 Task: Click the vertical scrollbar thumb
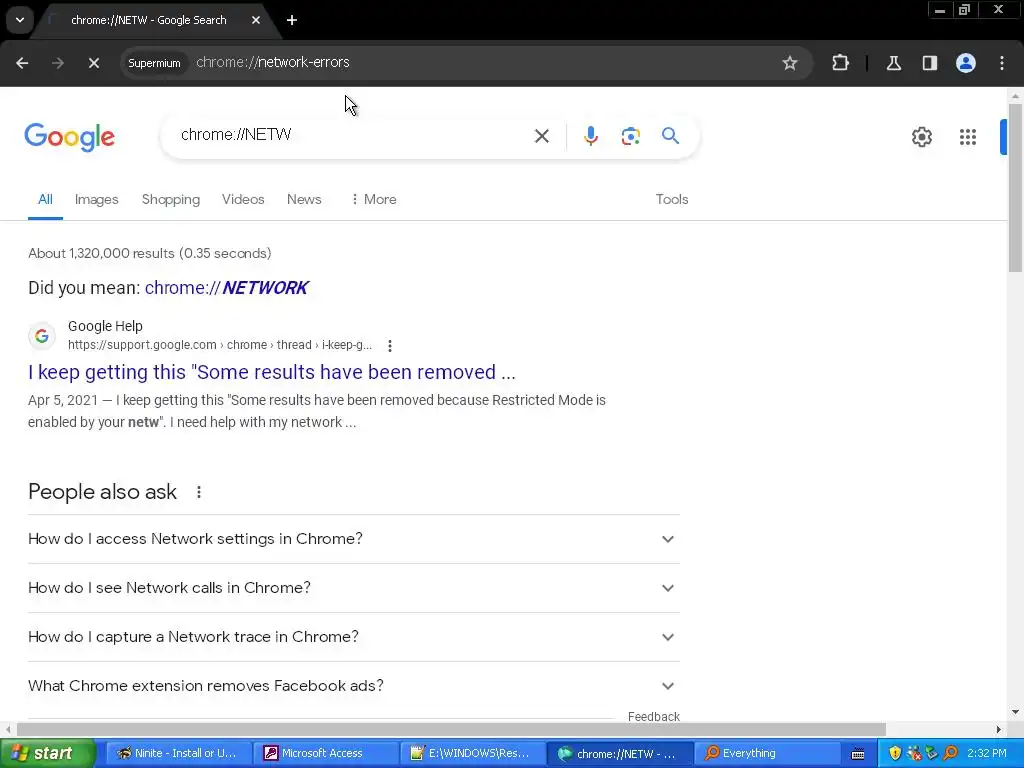pyautogui.click(x=1015, y=187)
